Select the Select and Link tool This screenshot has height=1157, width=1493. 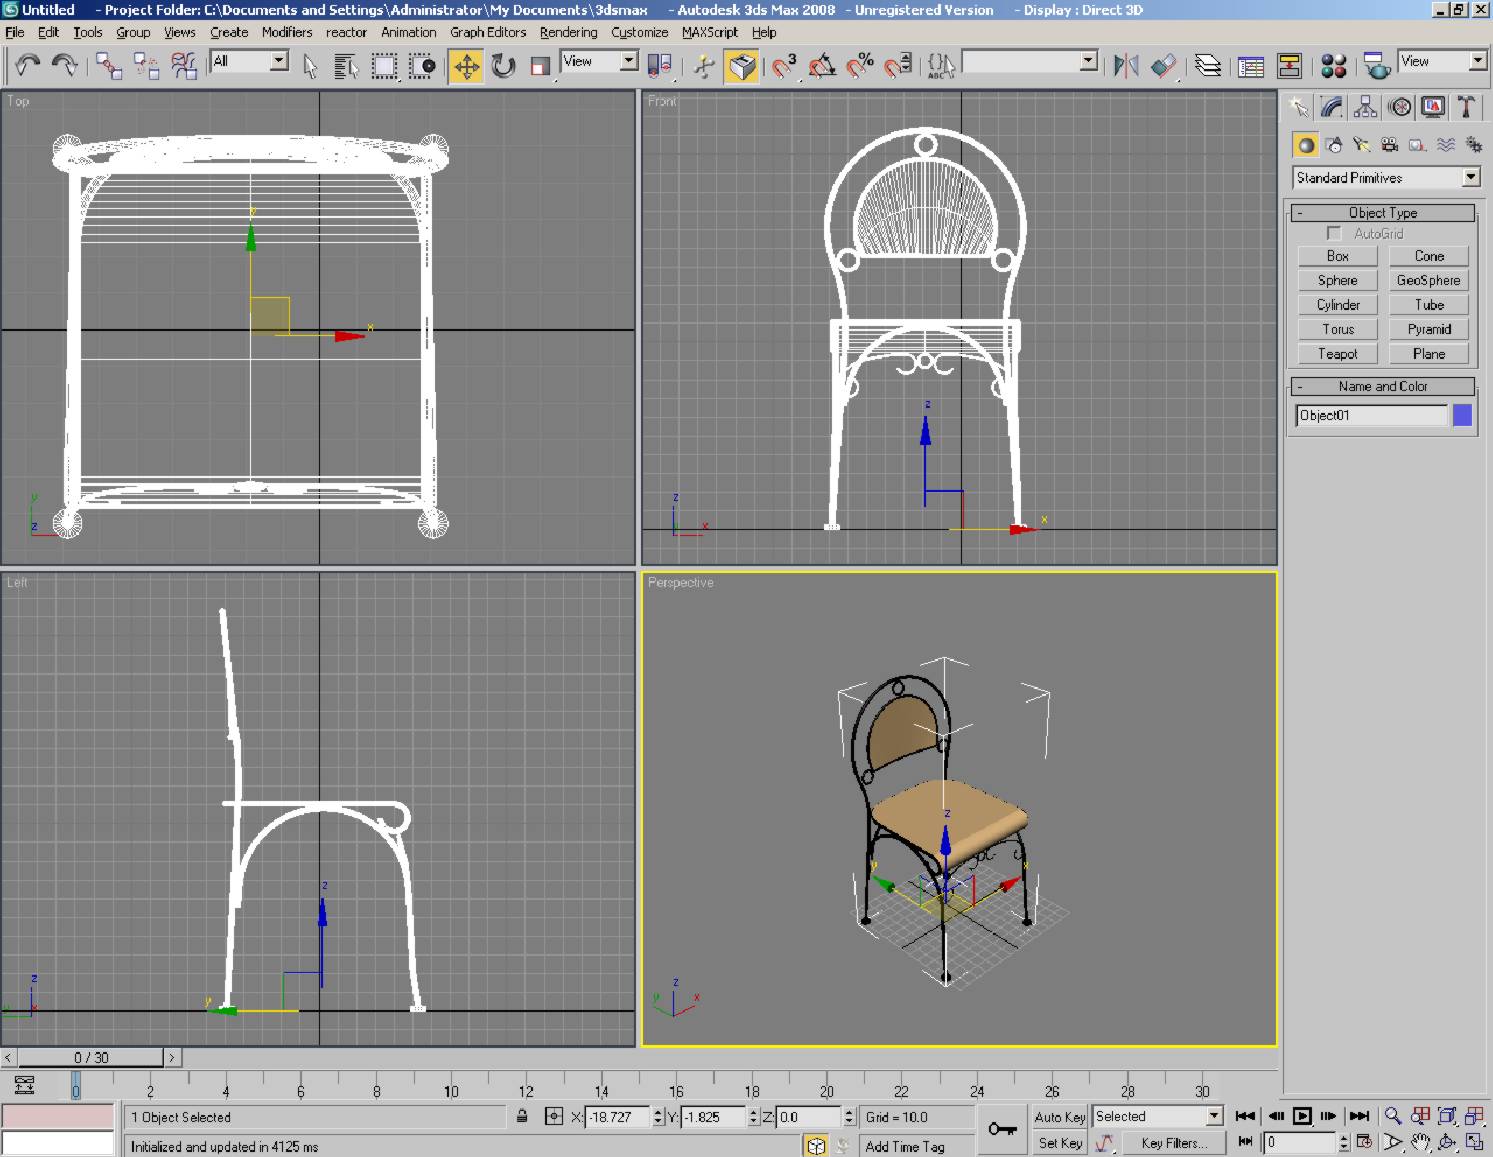(108, 67)
